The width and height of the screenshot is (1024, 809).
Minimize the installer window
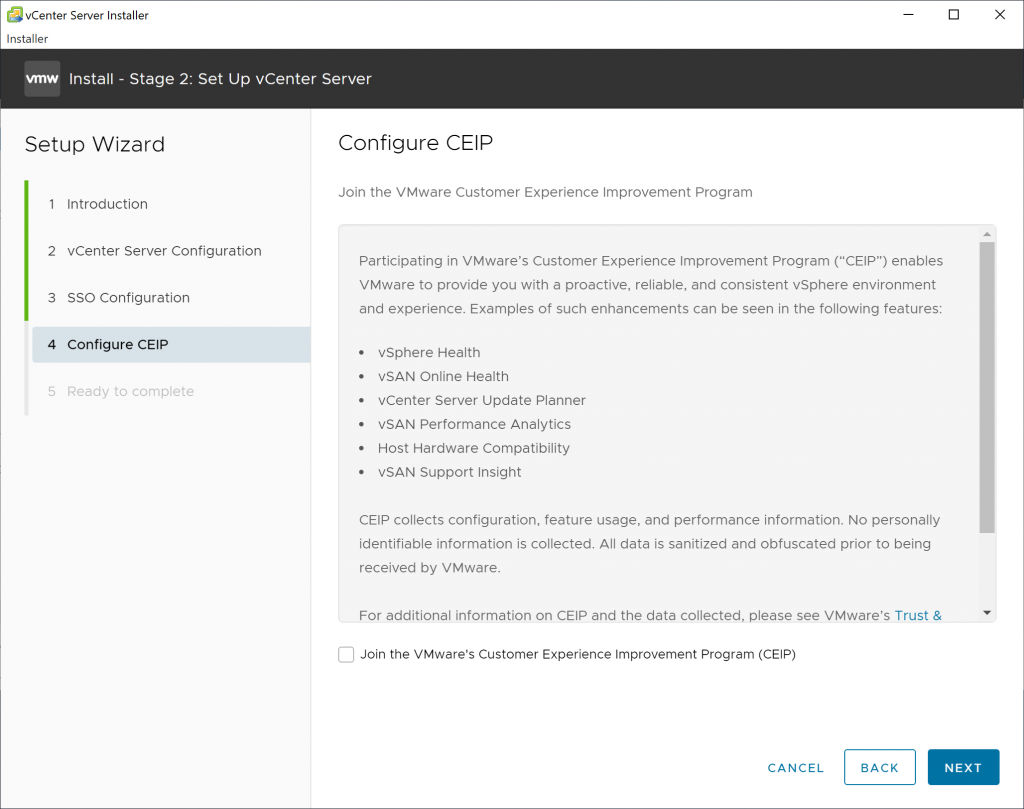(908, 14)
